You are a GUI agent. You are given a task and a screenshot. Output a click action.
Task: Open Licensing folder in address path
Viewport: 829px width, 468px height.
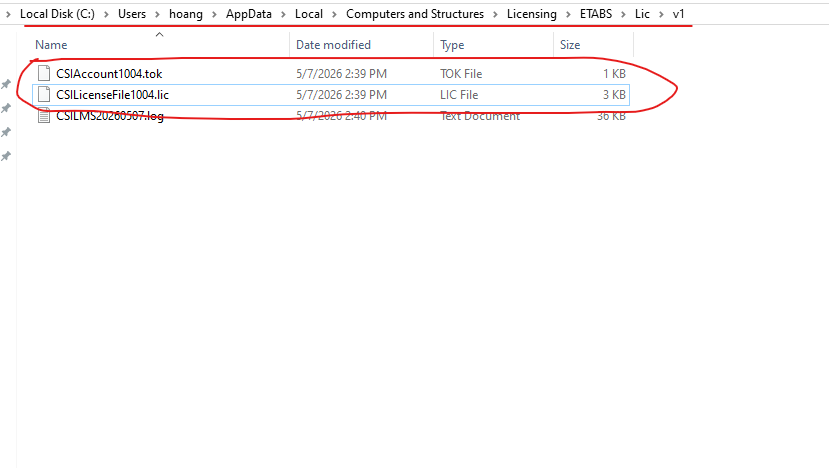tap(531, 14)
